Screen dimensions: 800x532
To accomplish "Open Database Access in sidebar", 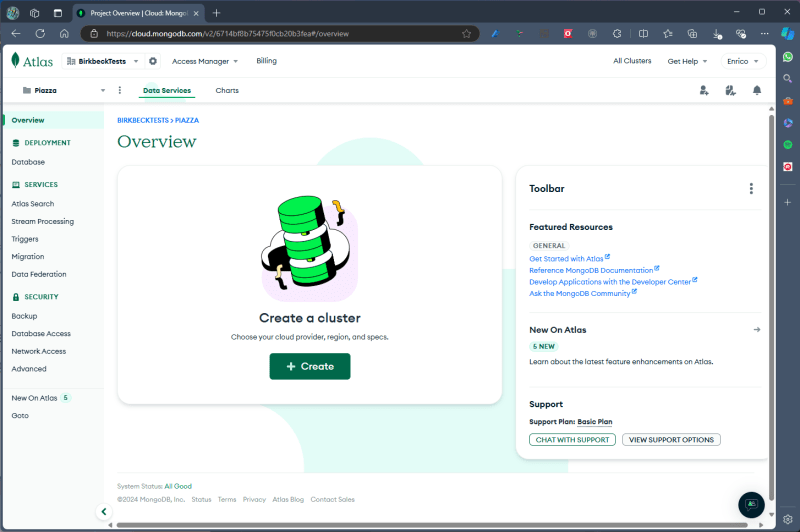I will click(x=41, y=334).
